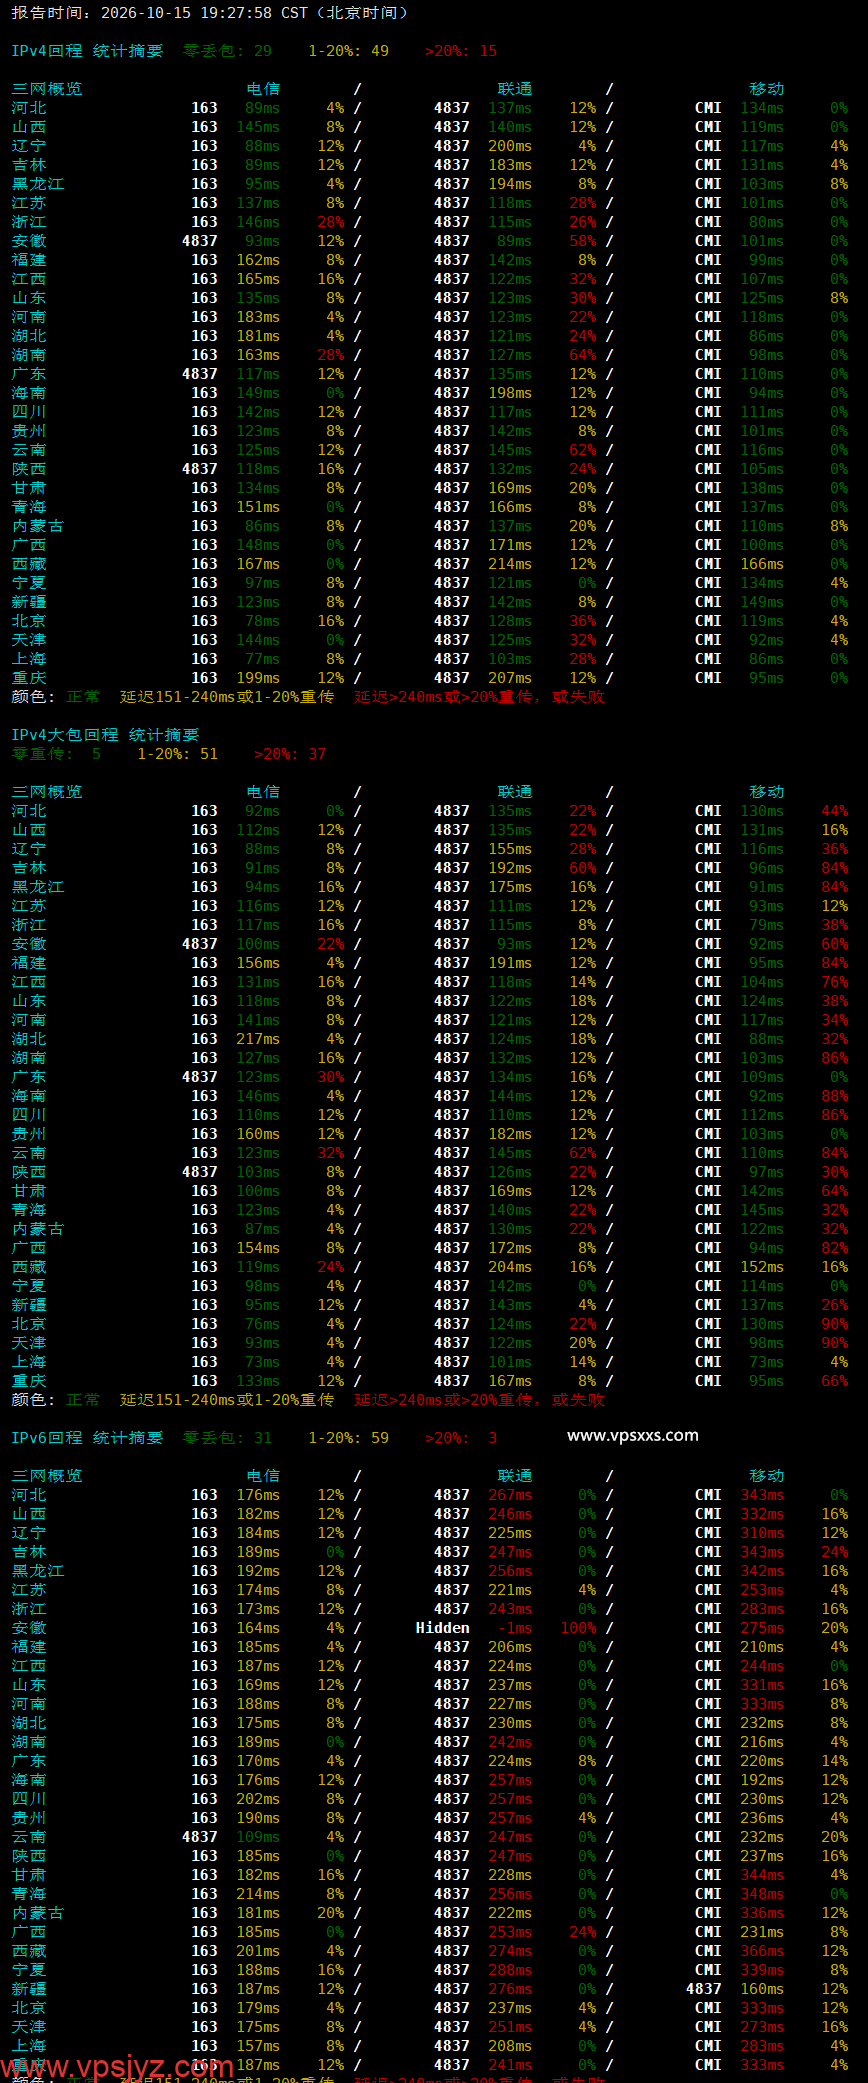Click the "黑龙江" row label in the IPv4大包回程 table
This screenshot has width=868, height=2083.
click(x=38, y=887)
